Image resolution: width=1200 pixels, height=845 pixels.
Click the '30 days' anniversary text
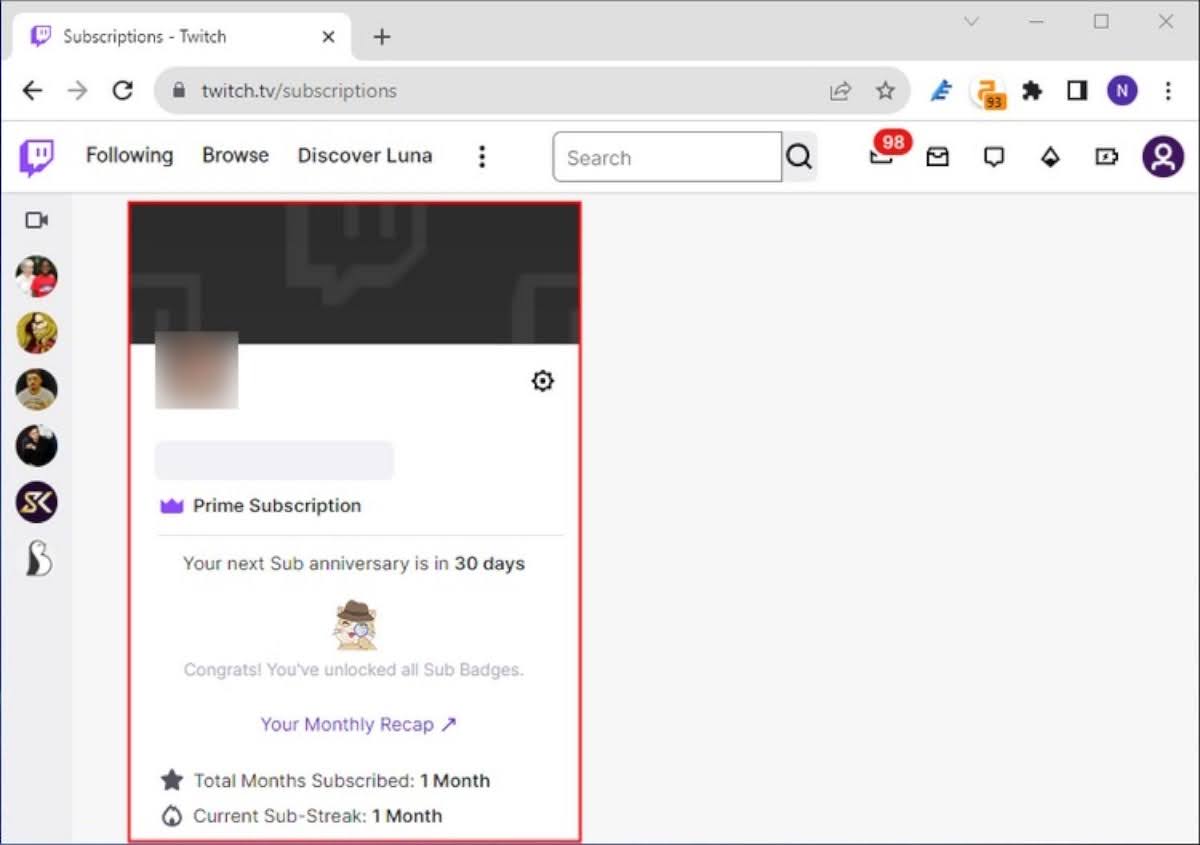coord(490,563)
